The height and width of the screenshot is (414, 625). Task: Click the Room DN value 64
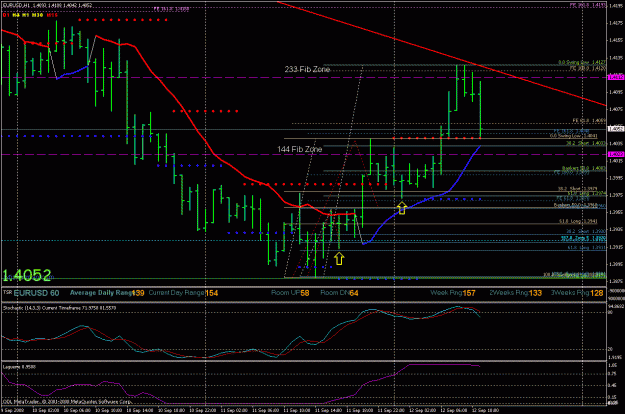click(354, 293)
